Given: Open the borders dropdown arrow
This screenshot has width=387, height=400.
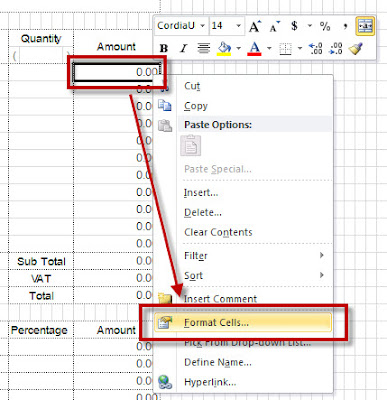Looking at the screenshot, I should [x=299, y=49].
